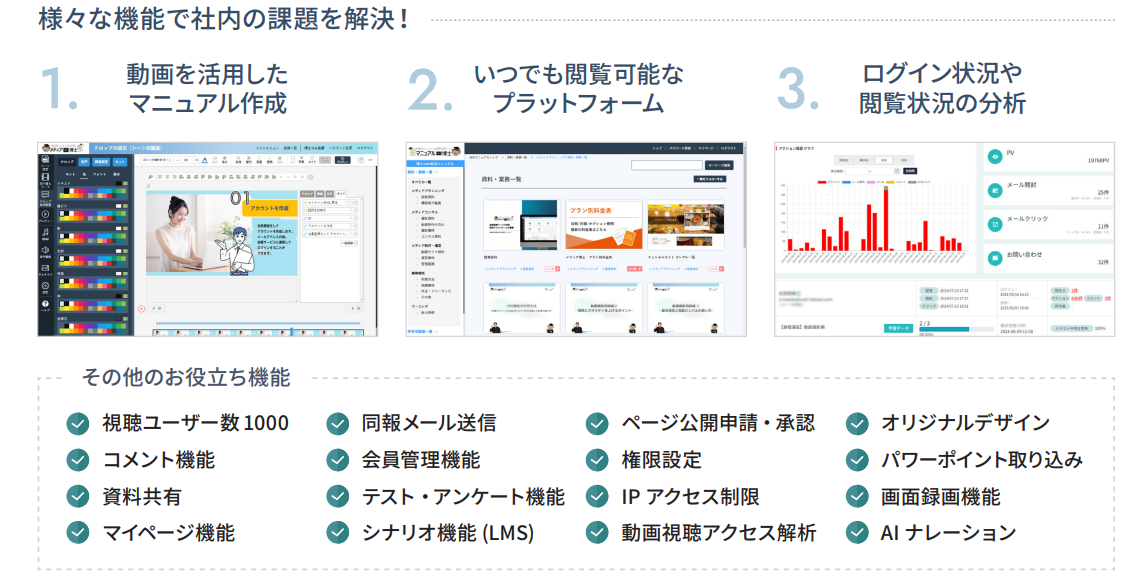Switch to the third period tab above graph
1146x573 pixels.
pos(884,160)
